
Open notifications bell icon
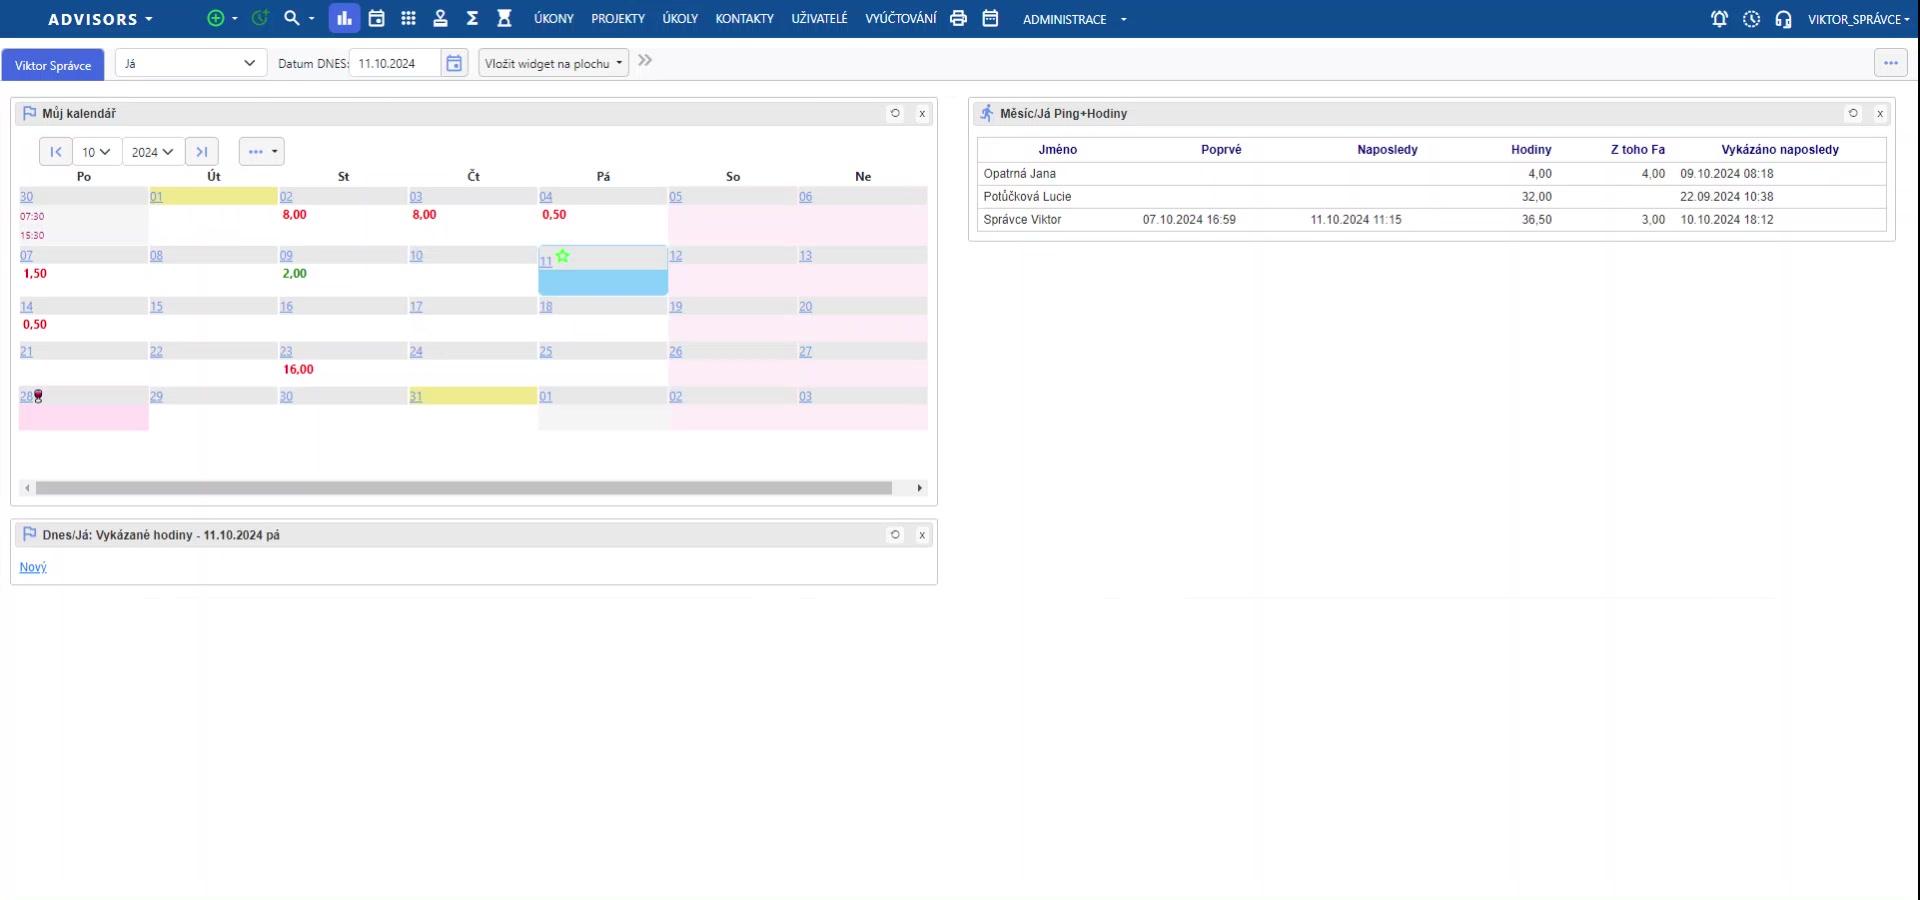point(1719,19)
